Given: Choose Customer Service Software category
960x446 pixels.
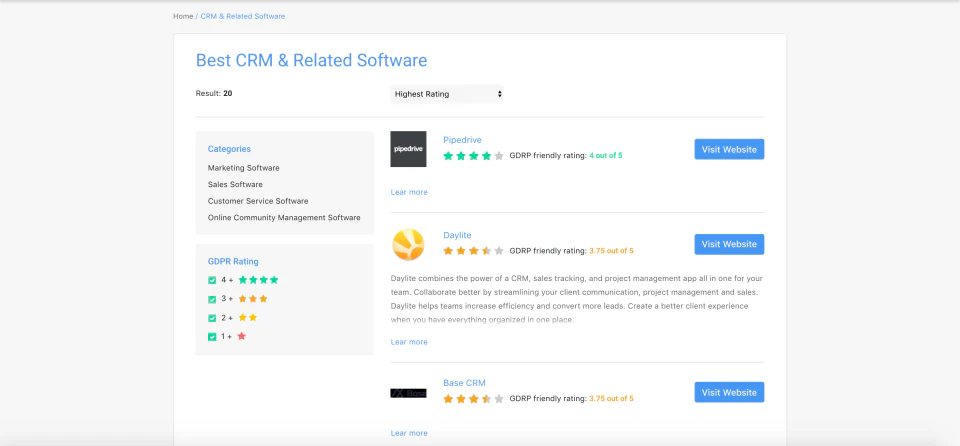Looking at the screenshot, I should coord(258,201).
